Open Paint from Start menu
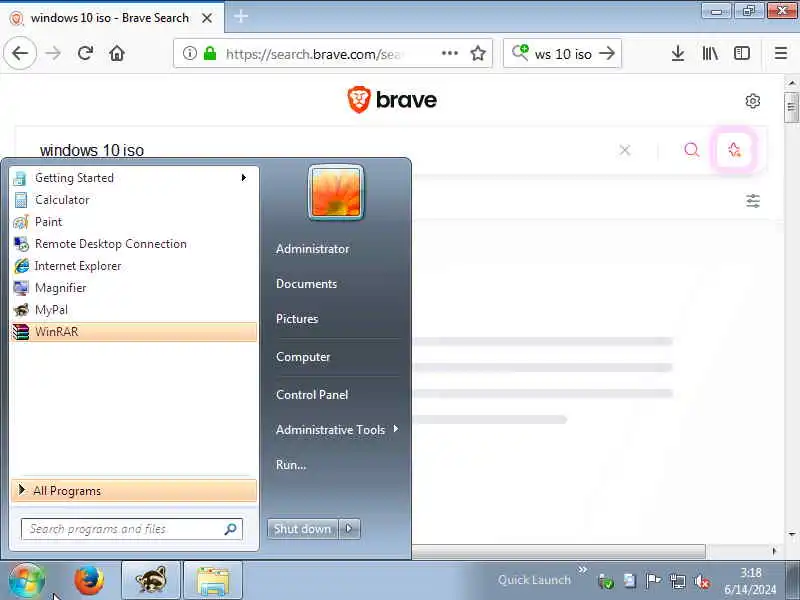The width and height of the screenshot is (800, 600). click(134, 222)
